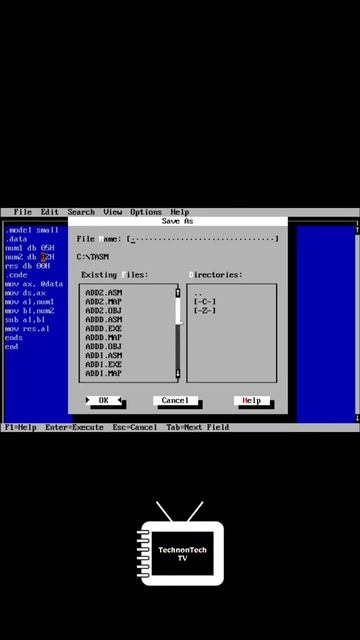Click the files list scroll down arrow

click(x=178, y=373)
